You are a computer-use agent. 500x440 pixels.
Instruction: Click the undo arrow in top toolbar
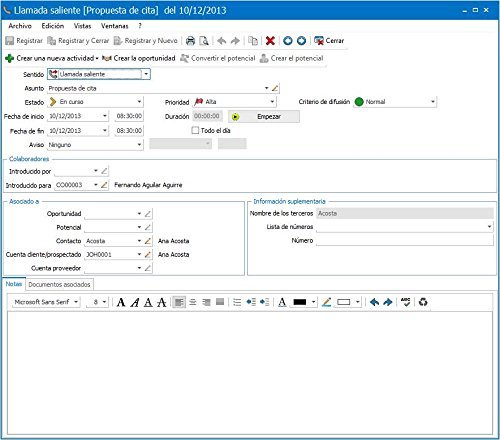pos(222,41)
